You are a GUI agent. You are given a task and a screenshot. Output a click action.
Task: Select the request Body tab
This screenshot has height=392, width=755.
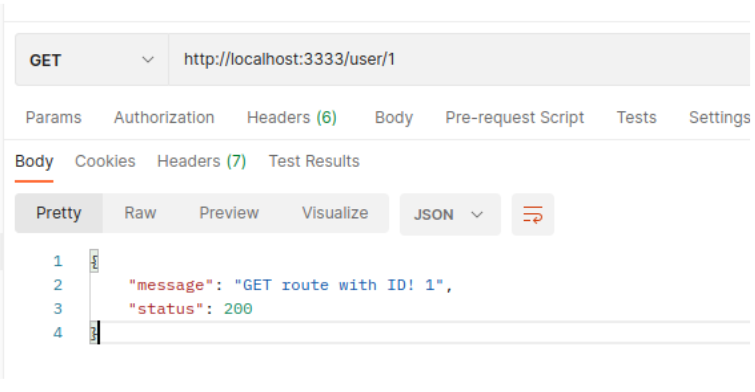(394, 118)
